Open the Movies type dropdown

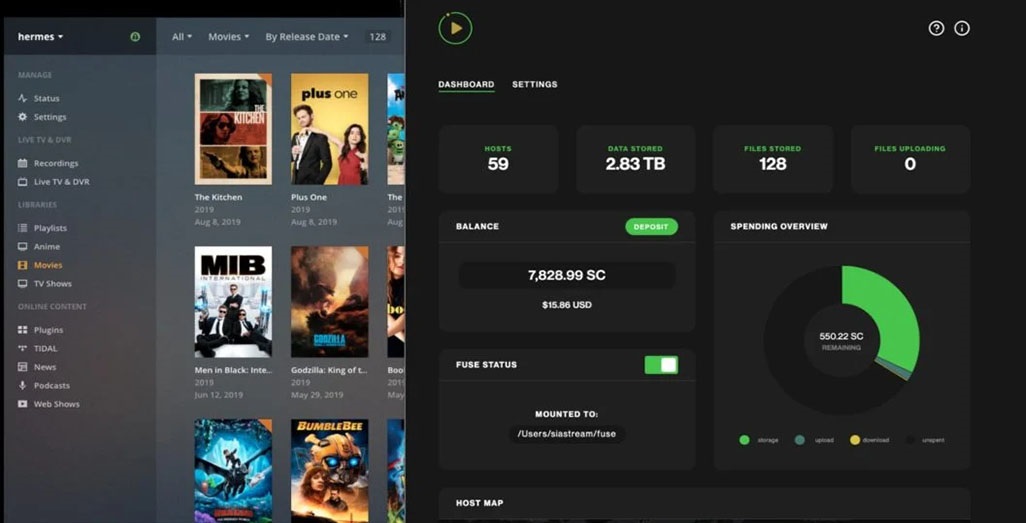click(228, 37)
